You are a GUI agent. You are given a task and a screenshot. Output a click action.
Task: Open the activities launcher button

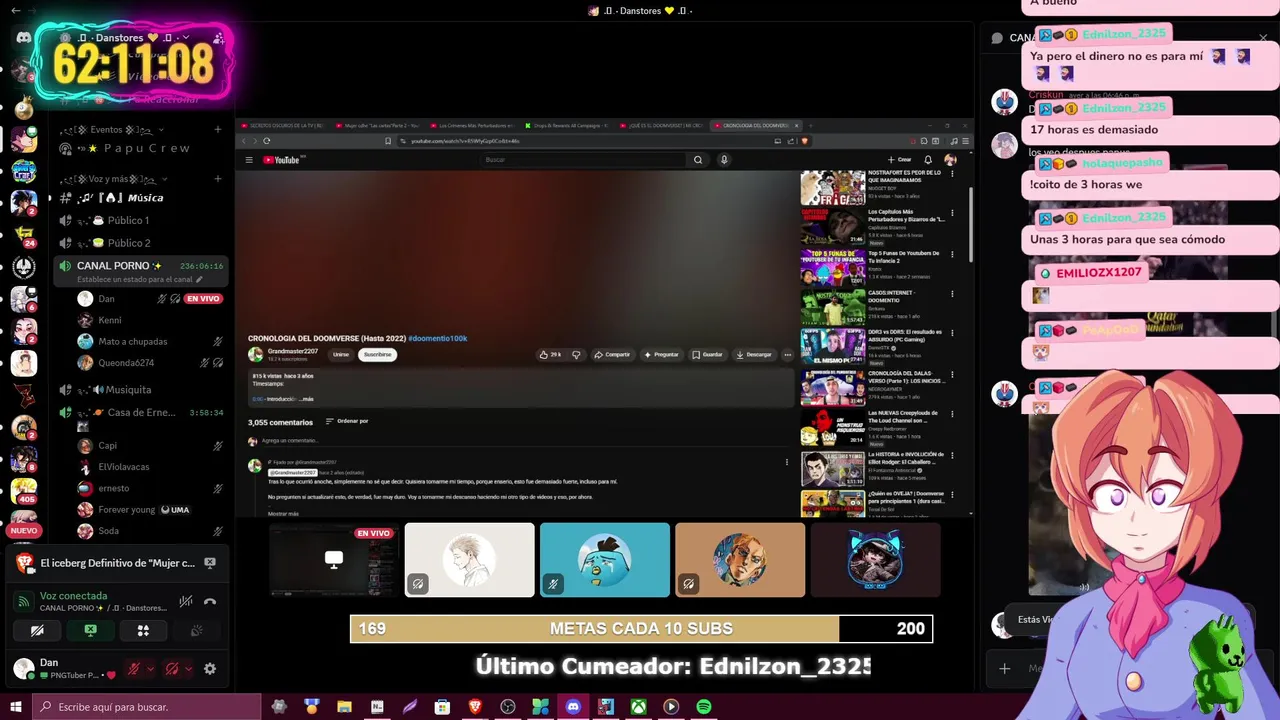point(143,630)
